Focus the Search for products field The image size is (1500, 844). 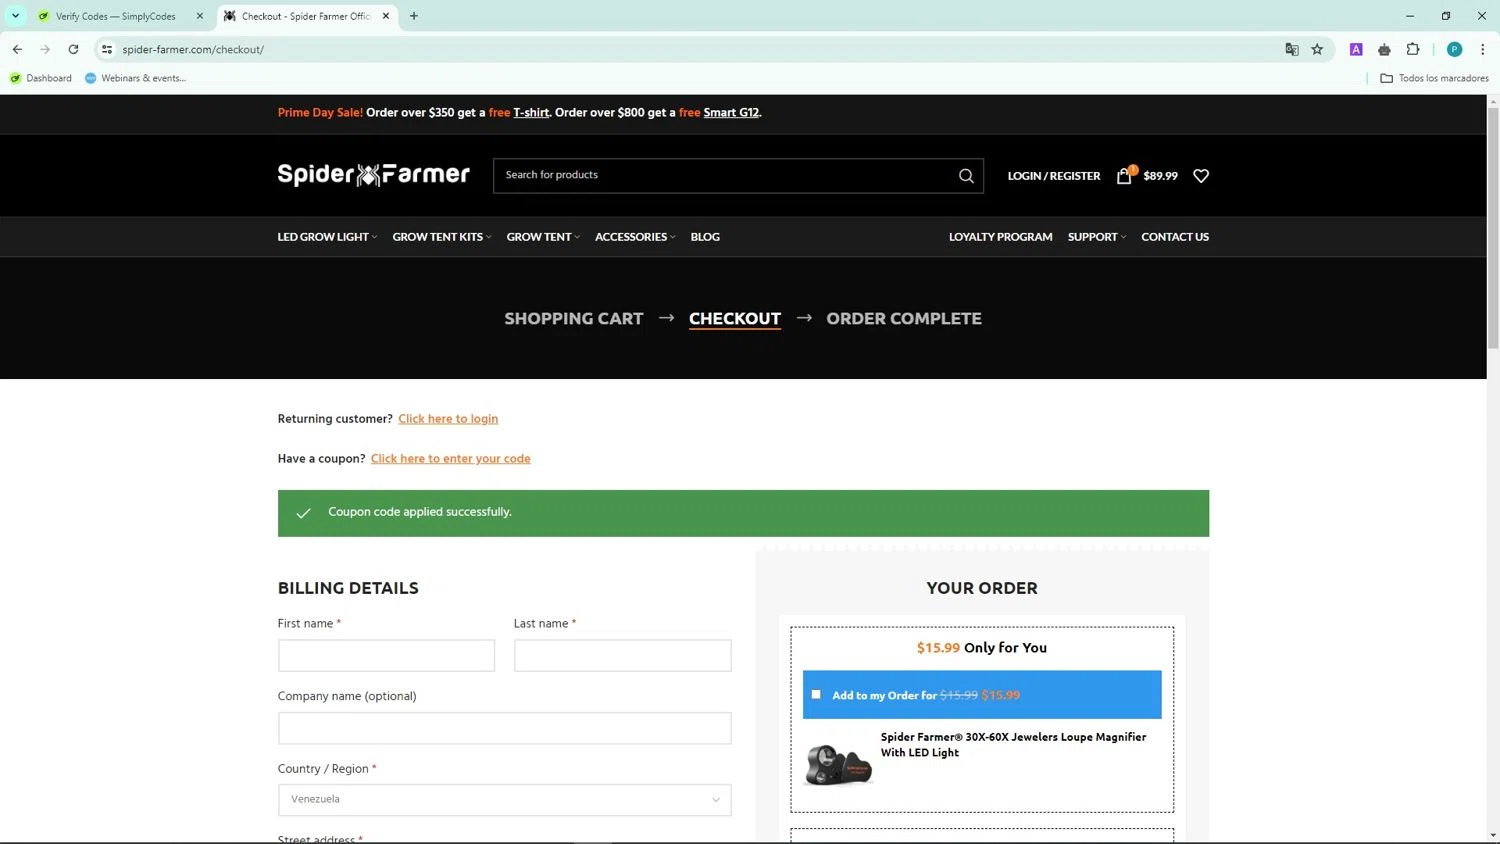(725, 176)
